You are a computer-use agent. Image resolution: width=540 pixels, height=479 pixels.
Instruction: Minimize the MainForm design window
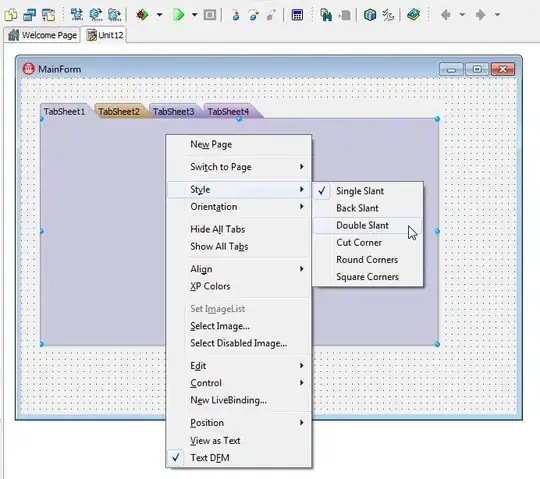tap(451, 69)
